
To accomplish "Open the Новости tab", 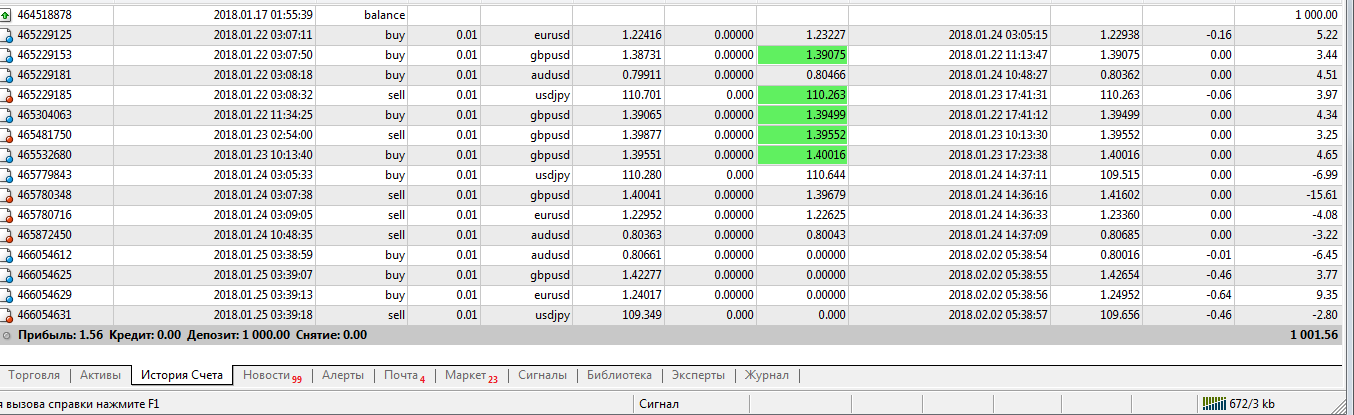I will pos(271,375).
